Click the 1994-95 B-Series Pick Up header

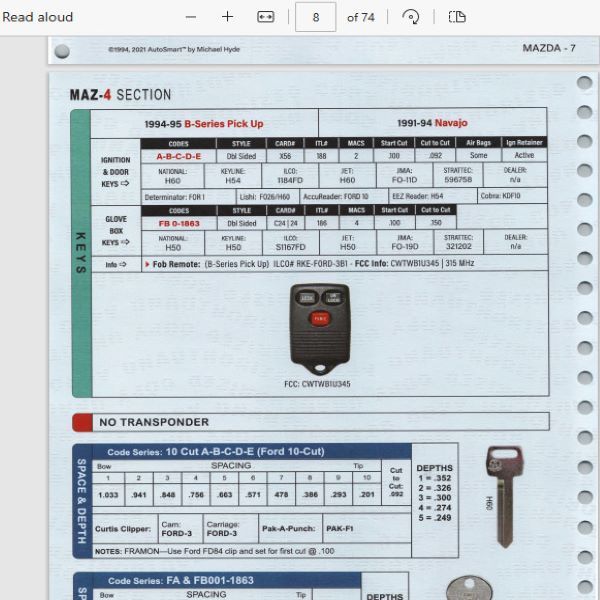click(x=203, y=123)
